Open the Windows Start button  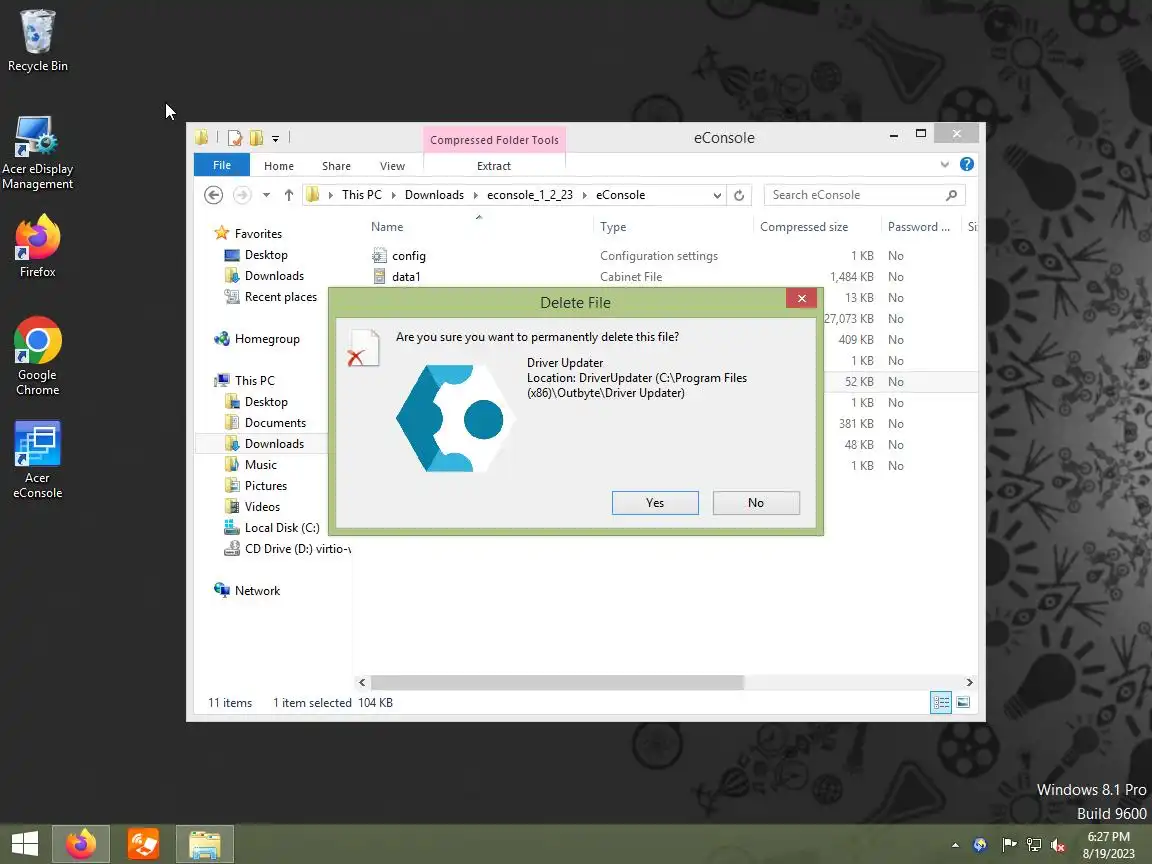tap(25, 843)
